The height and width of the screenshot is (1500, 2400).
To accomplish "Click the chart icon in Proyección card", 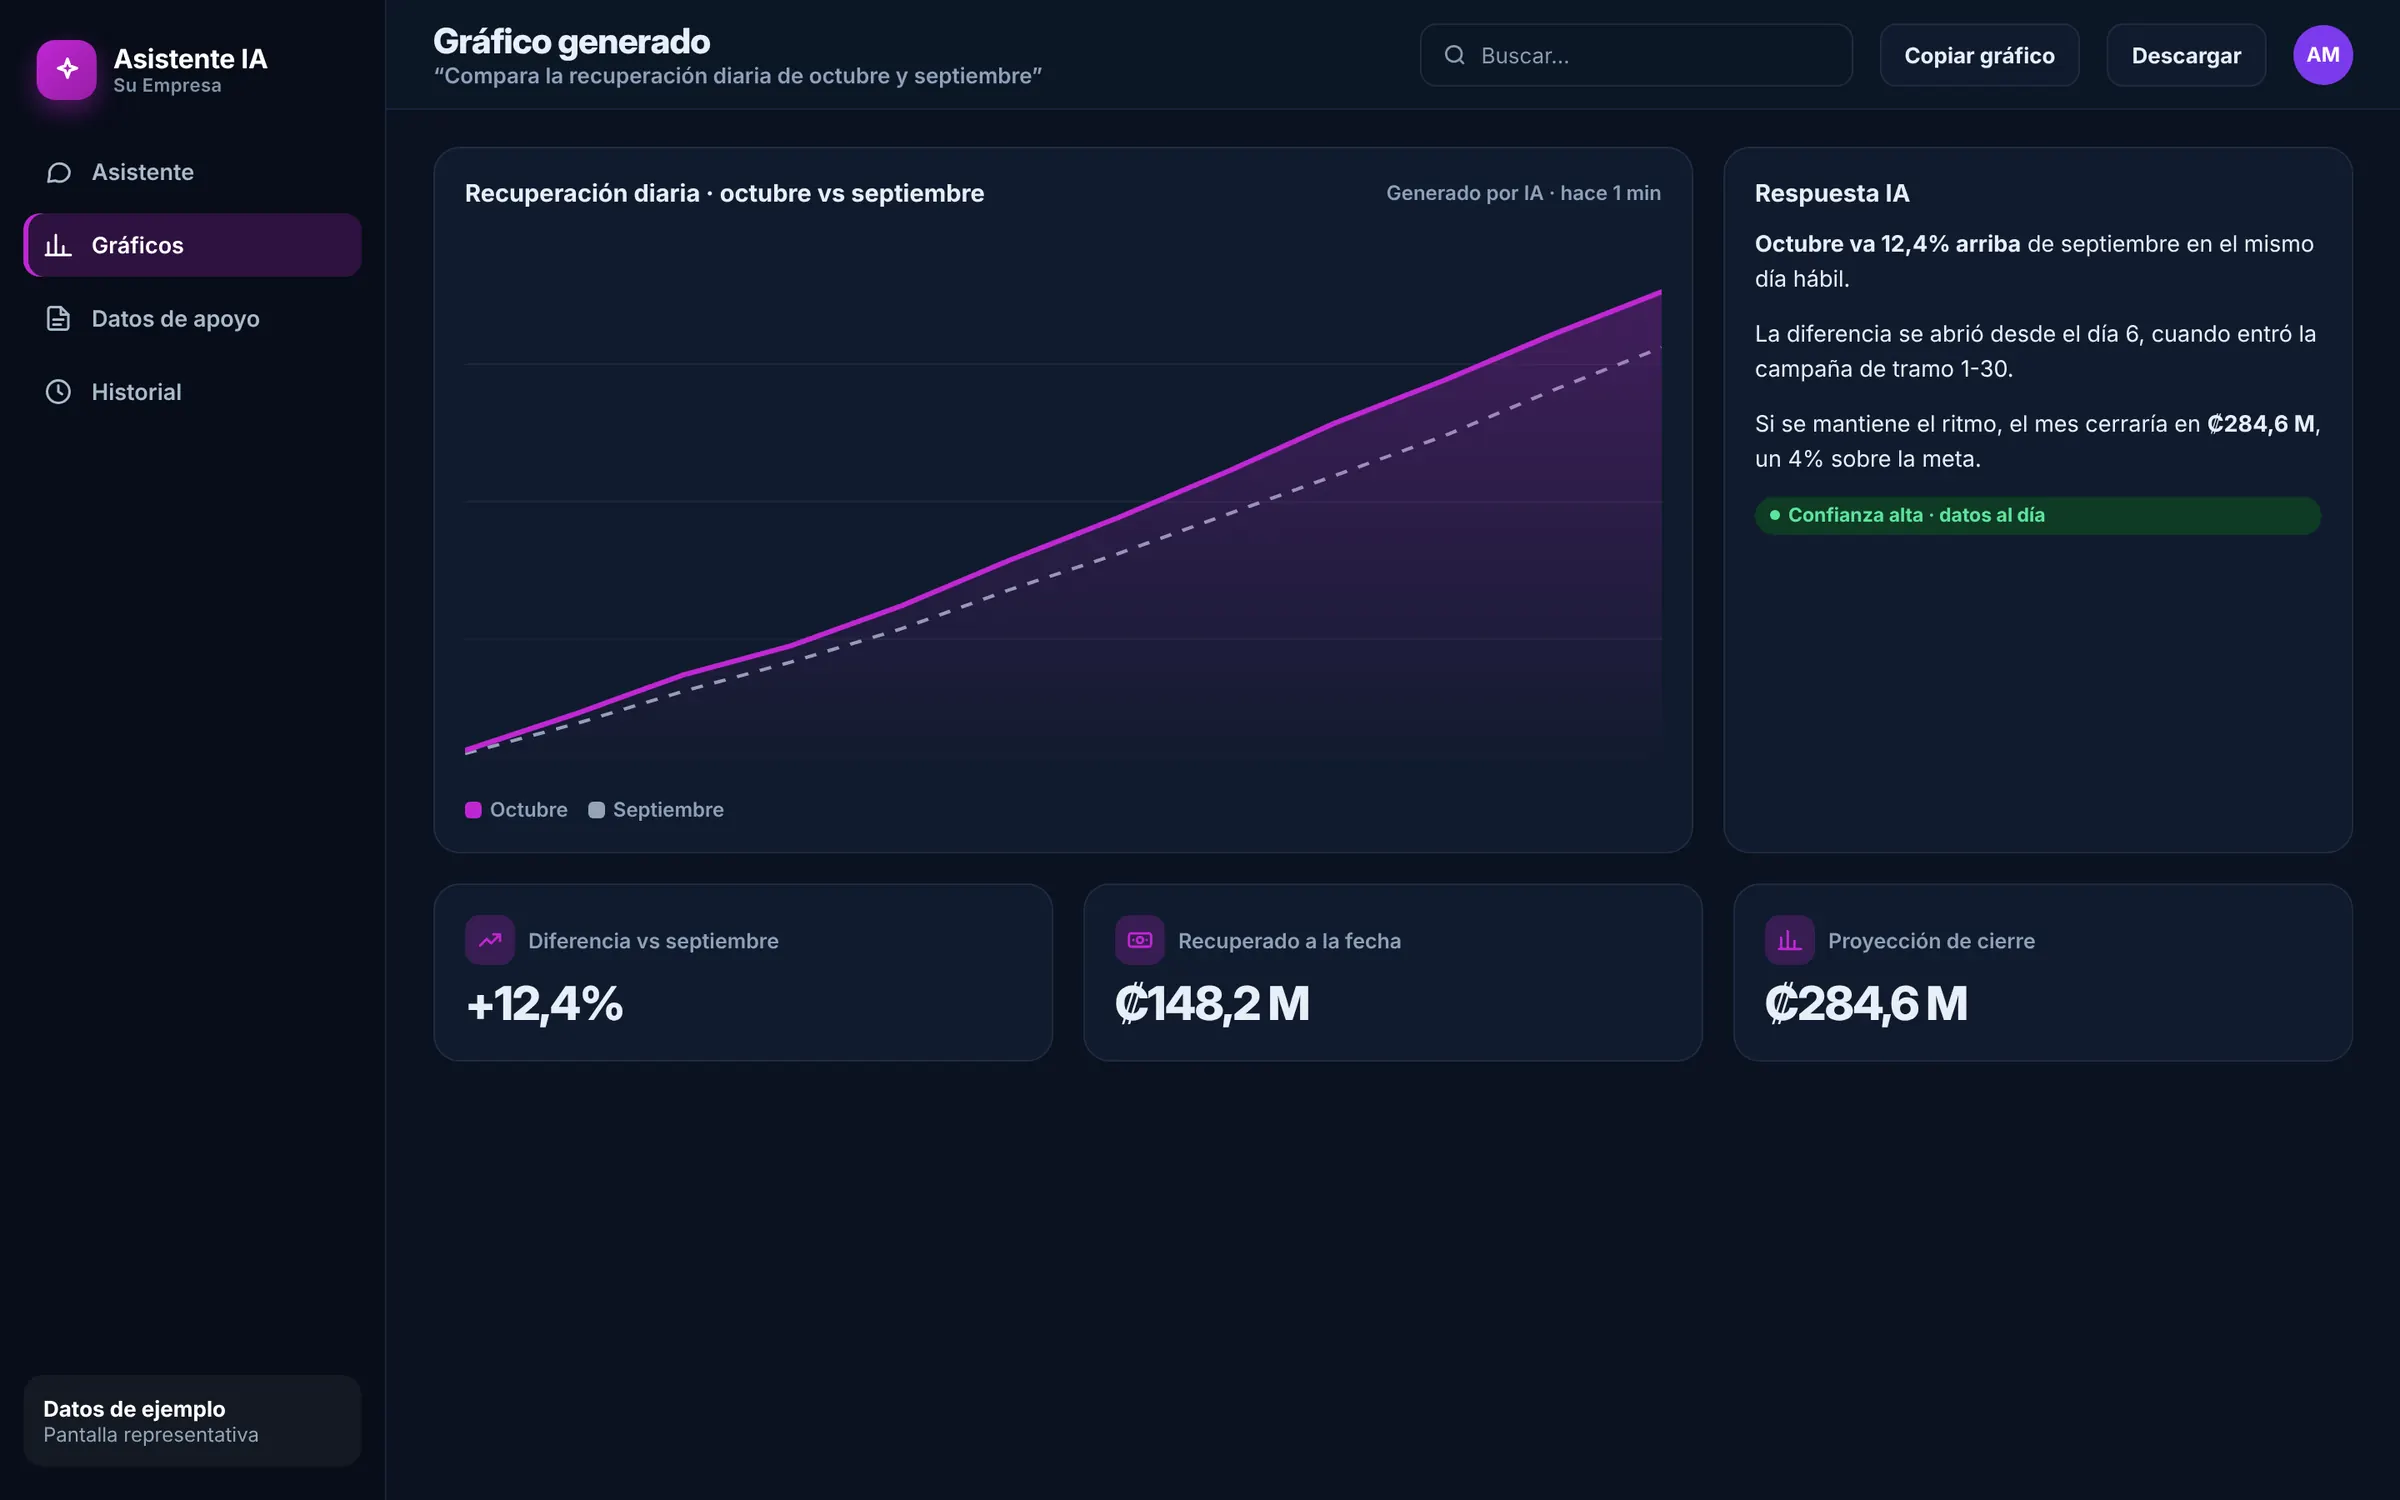I will click(1790, 940).
